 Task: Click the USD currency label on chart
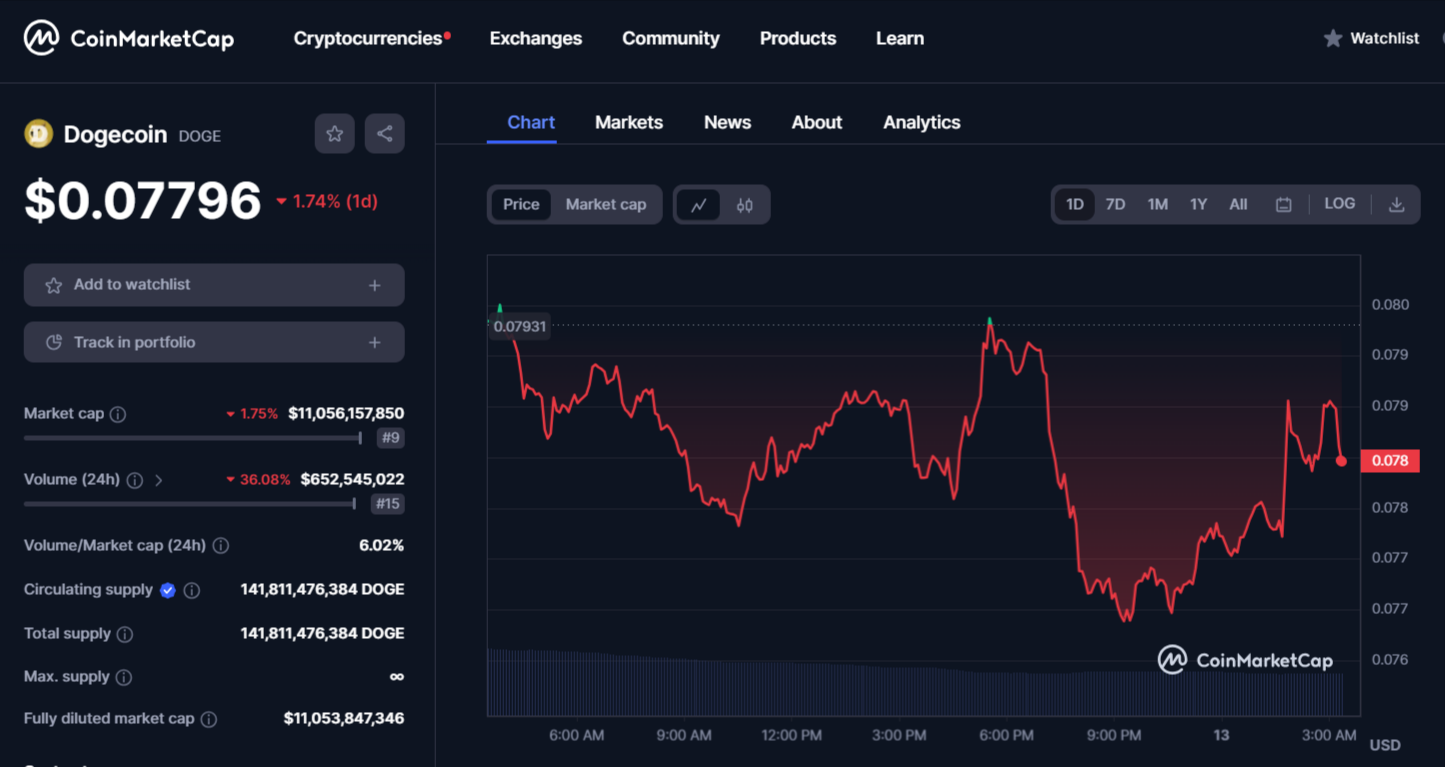click(1385, 745)
